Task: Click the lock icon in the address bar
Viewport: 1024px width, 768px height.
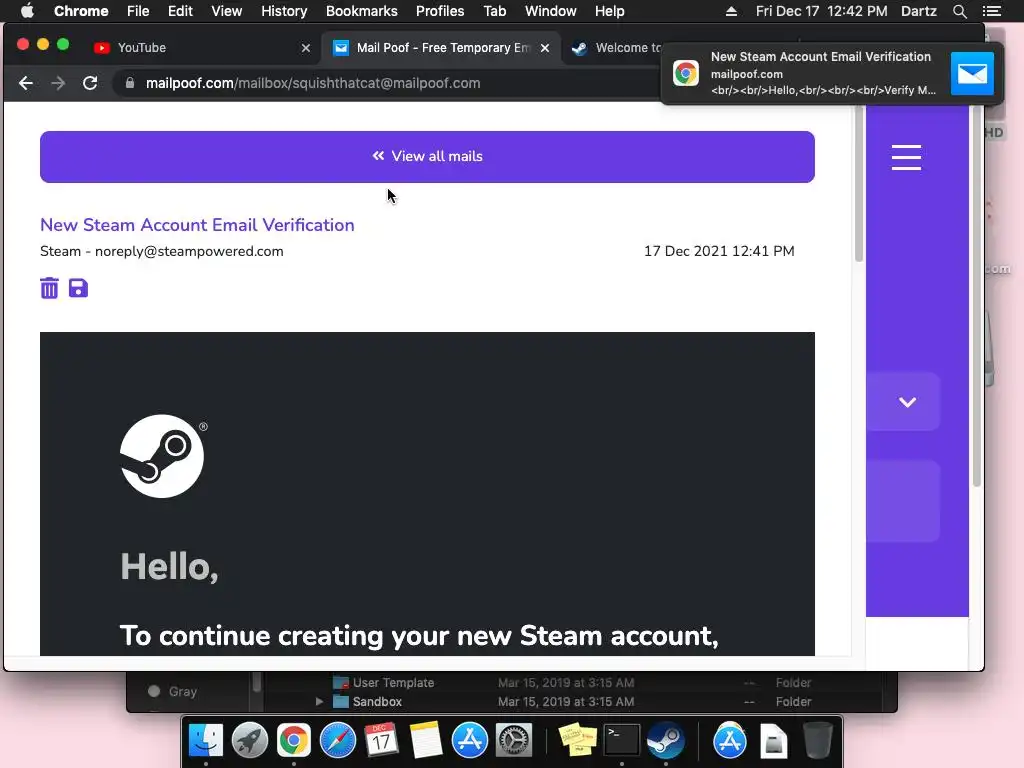Action: point(130,83)
